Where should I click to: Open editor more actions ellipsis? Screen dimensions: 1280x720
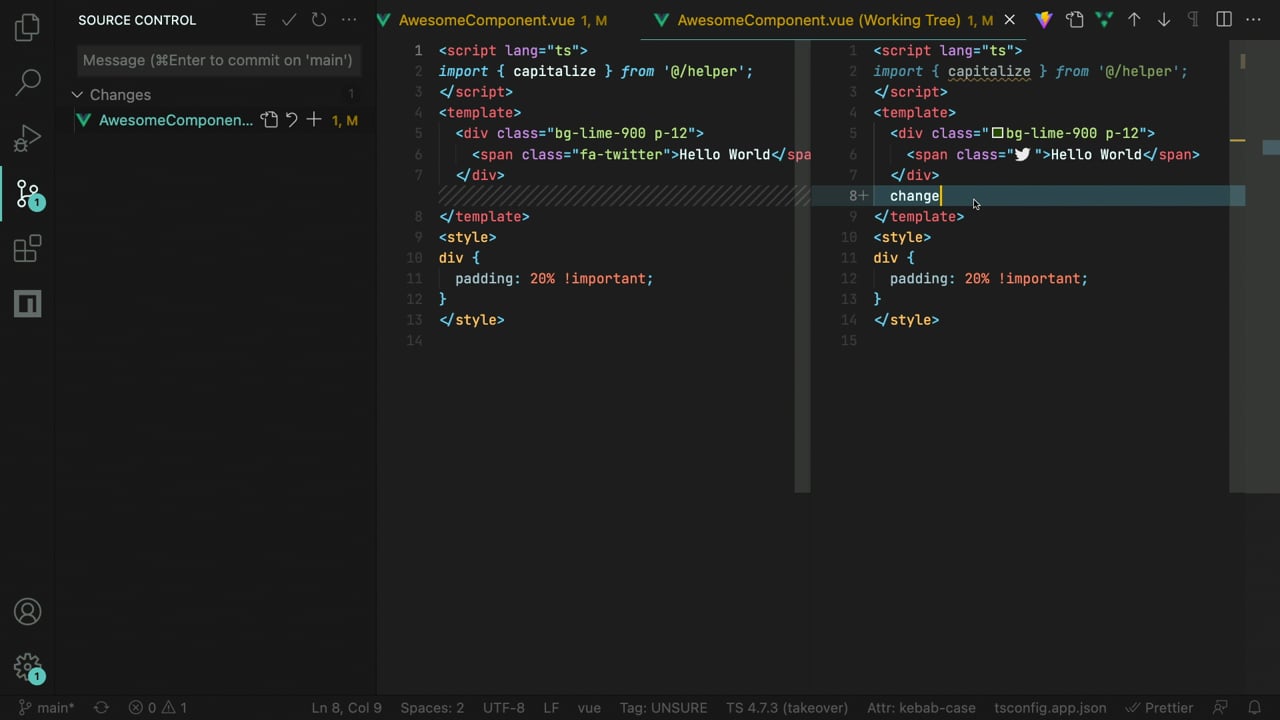(x=1253, y=20)
